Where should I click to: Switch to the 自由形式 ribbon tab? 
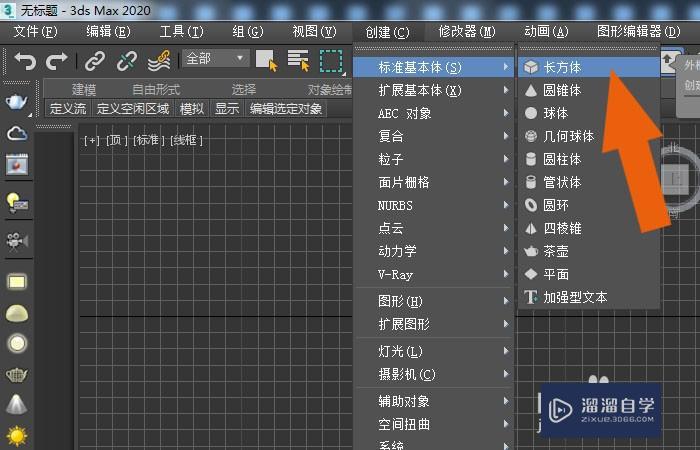pyautogui.click(x=156, y=90)
